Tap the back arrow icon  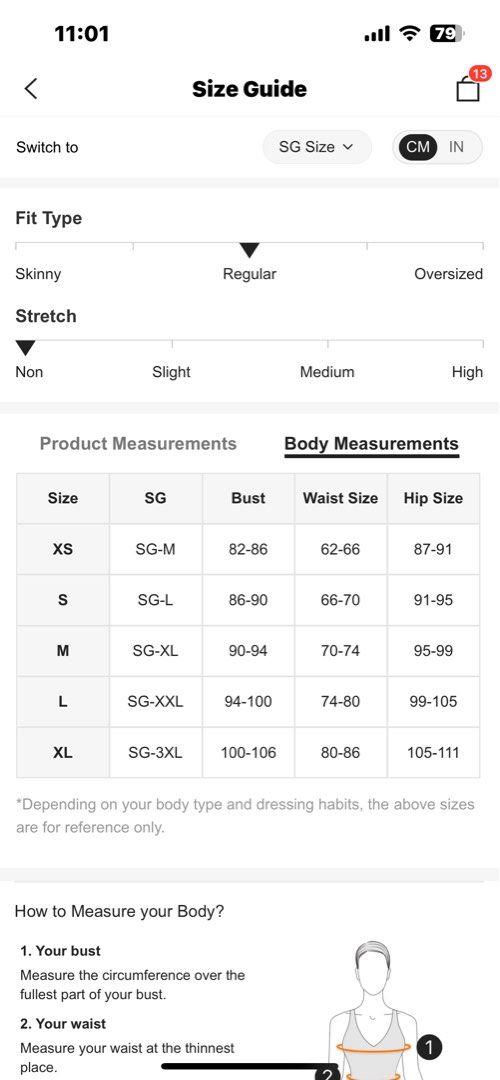pyautogui.click(x=30, y=88)
